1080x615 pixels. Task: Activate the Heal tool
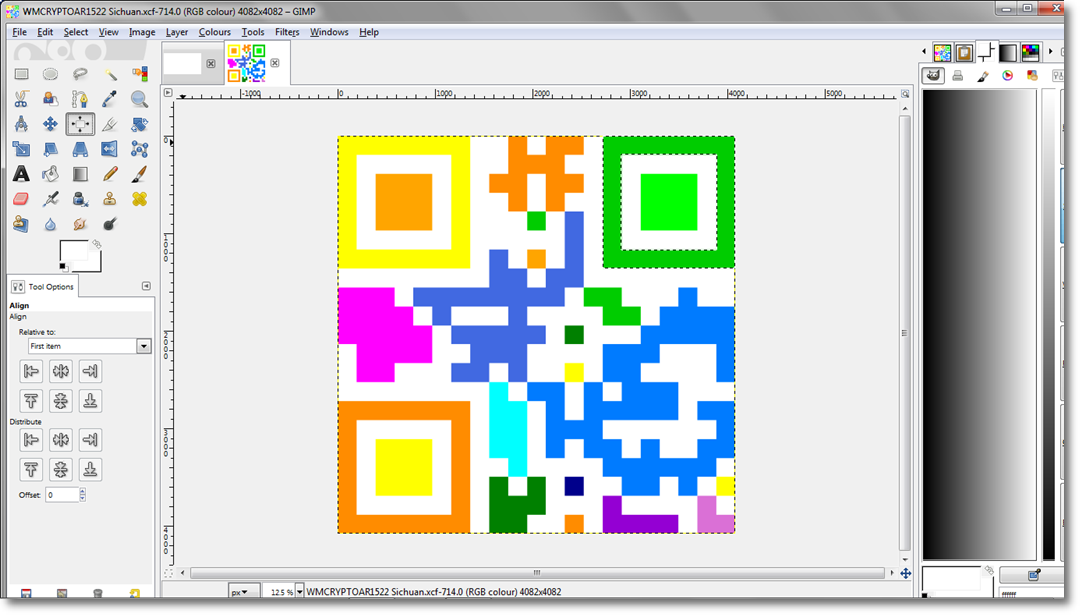139,199
